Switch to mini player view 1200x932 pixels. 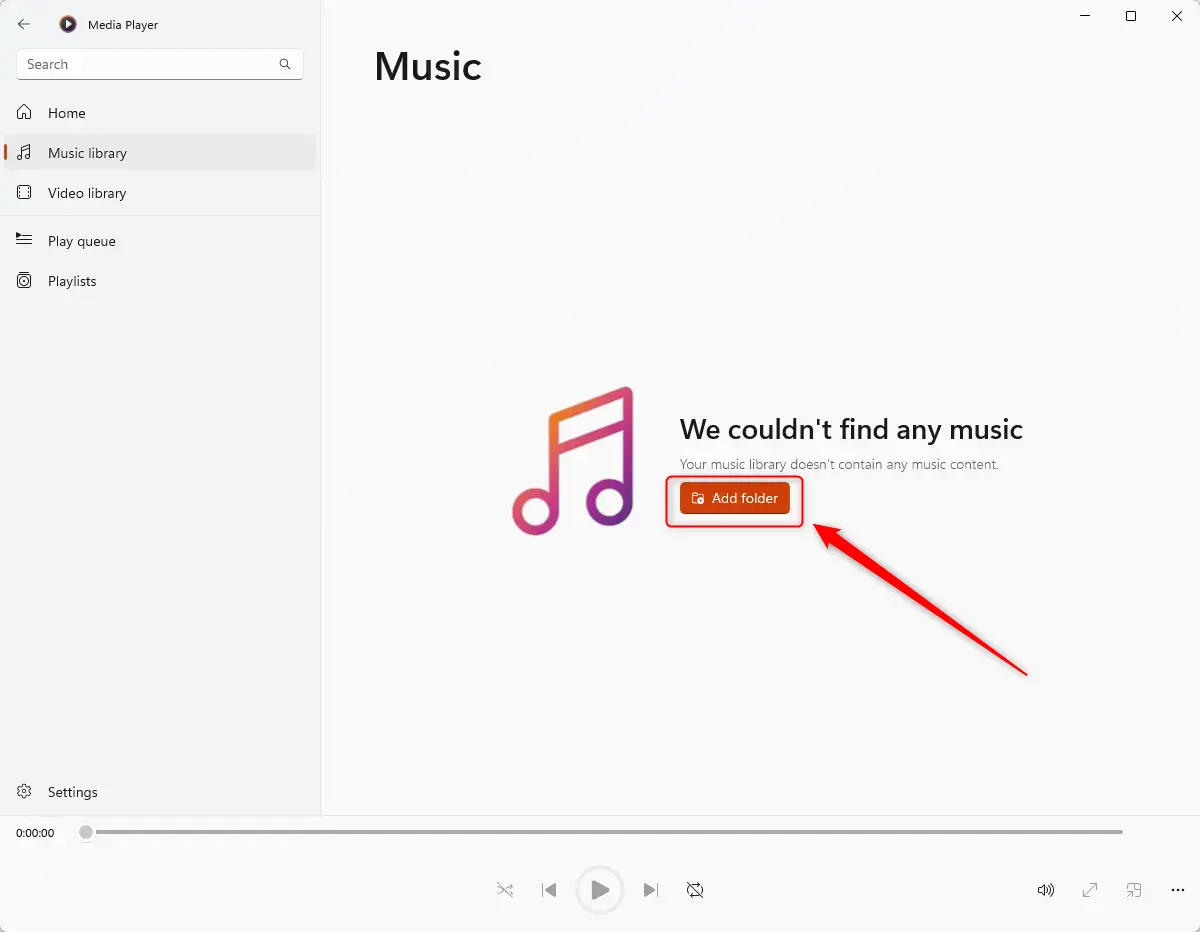coord(1134,890)
